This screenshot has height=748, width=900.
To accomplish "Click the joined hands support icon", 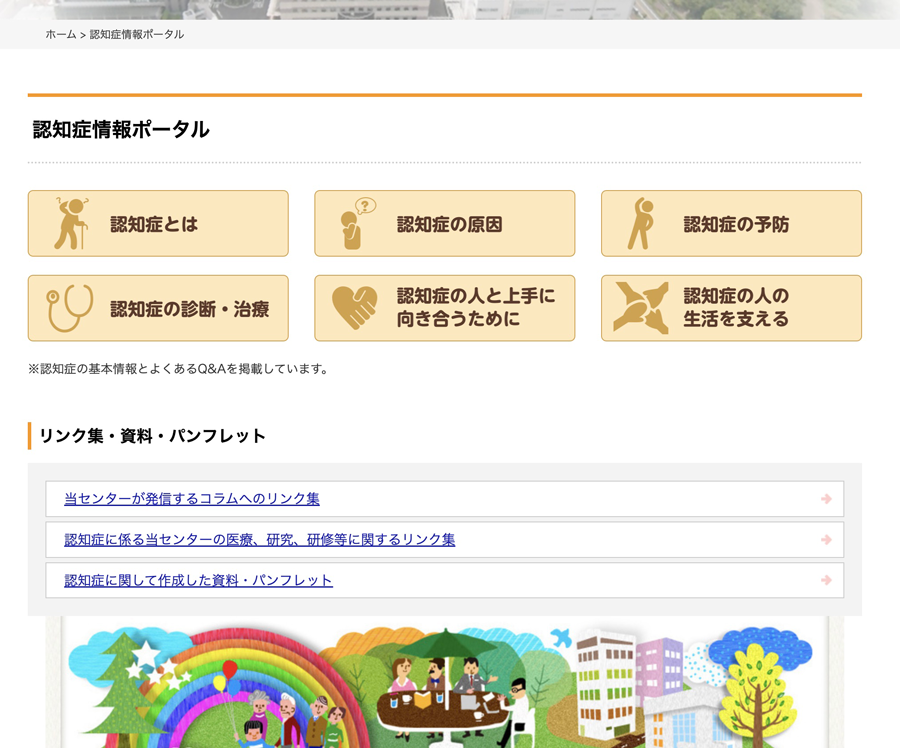I will [641, 308].
